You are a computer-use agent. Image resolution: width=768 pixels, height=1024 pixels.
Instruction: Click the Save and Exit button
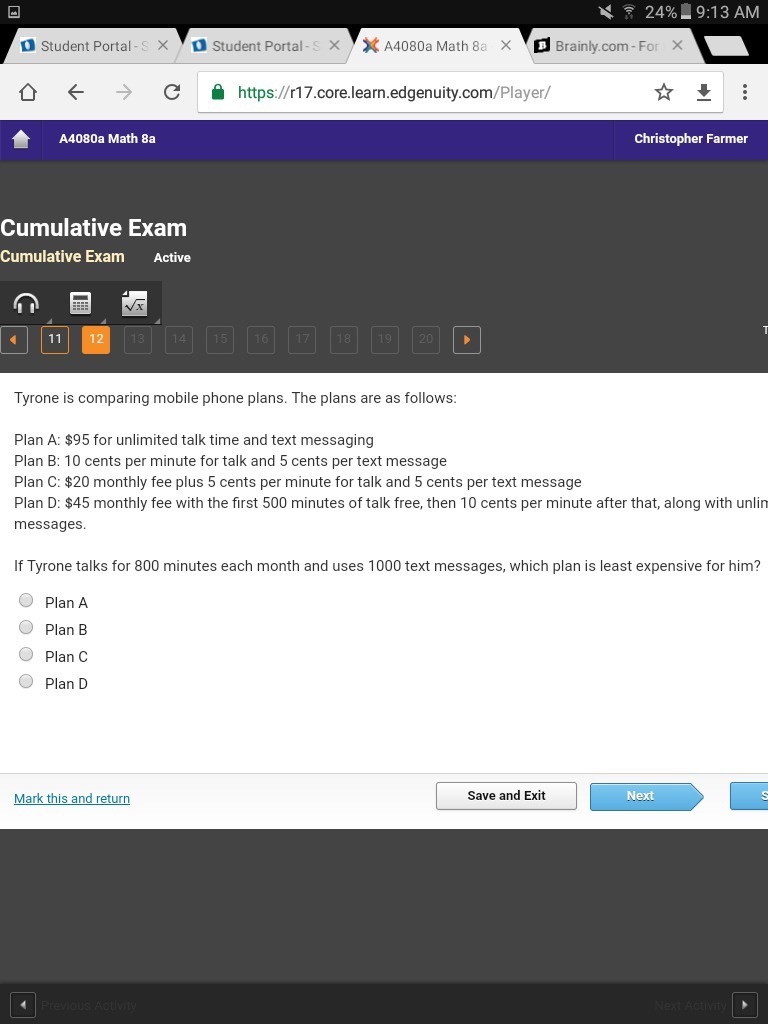point(506,796)
